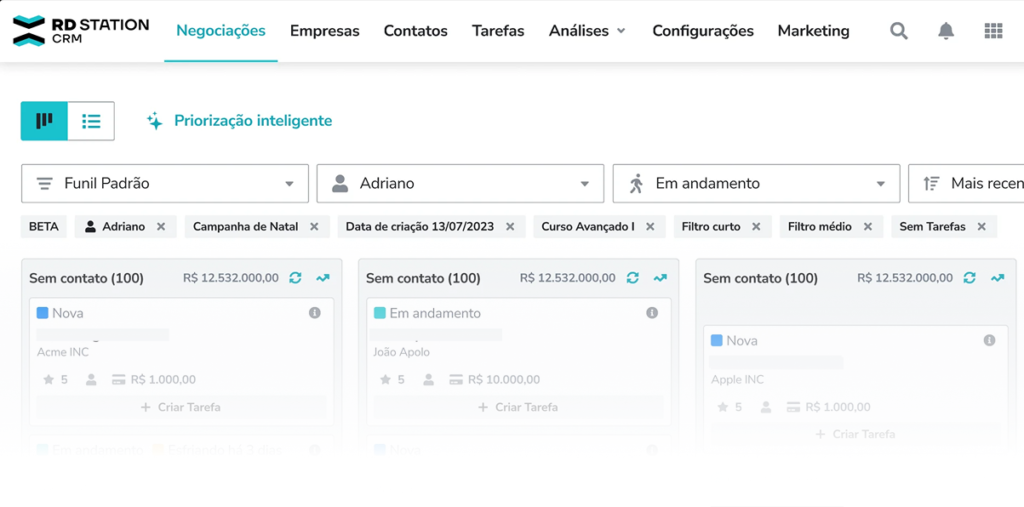The width and height of the screenshot is (1024, 507).
Task: Open the search magnifier icon
Action: click(899, 31)
